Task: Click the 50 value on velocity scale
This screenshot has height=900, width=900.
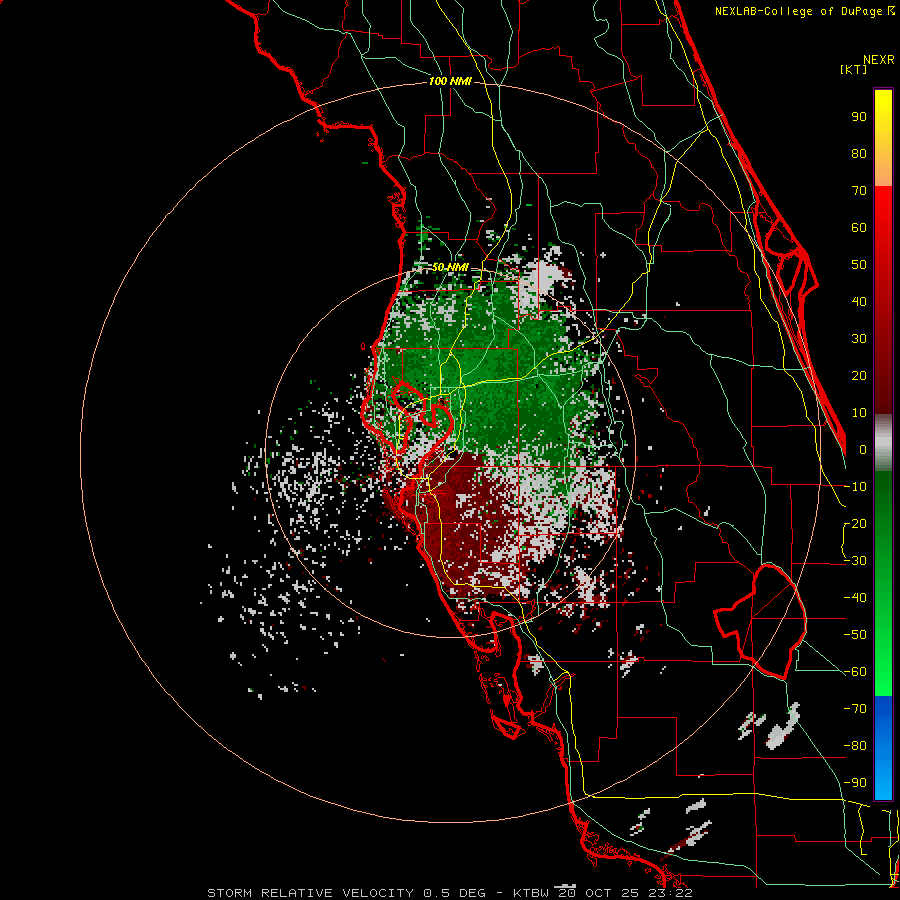Action: [859, 265]
